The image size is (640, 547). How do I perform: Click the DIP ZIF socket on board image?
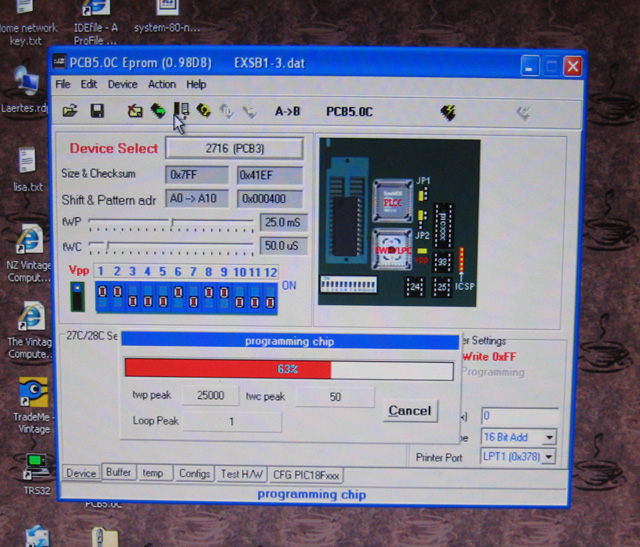tap(346, 209)
